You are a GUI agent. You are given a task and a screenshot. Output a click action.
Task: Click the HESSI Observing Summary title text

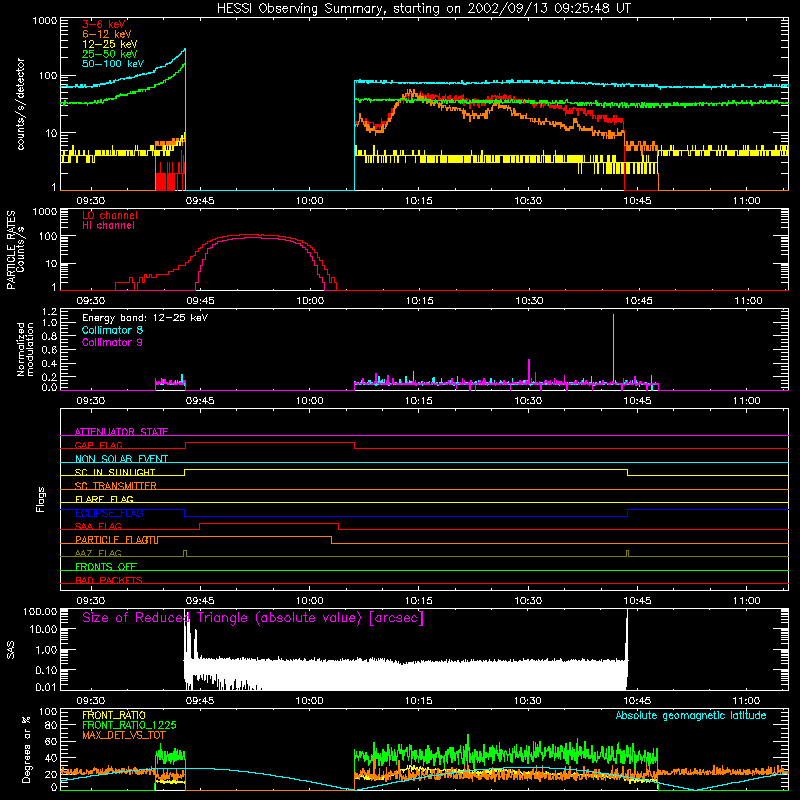[423, 9]
